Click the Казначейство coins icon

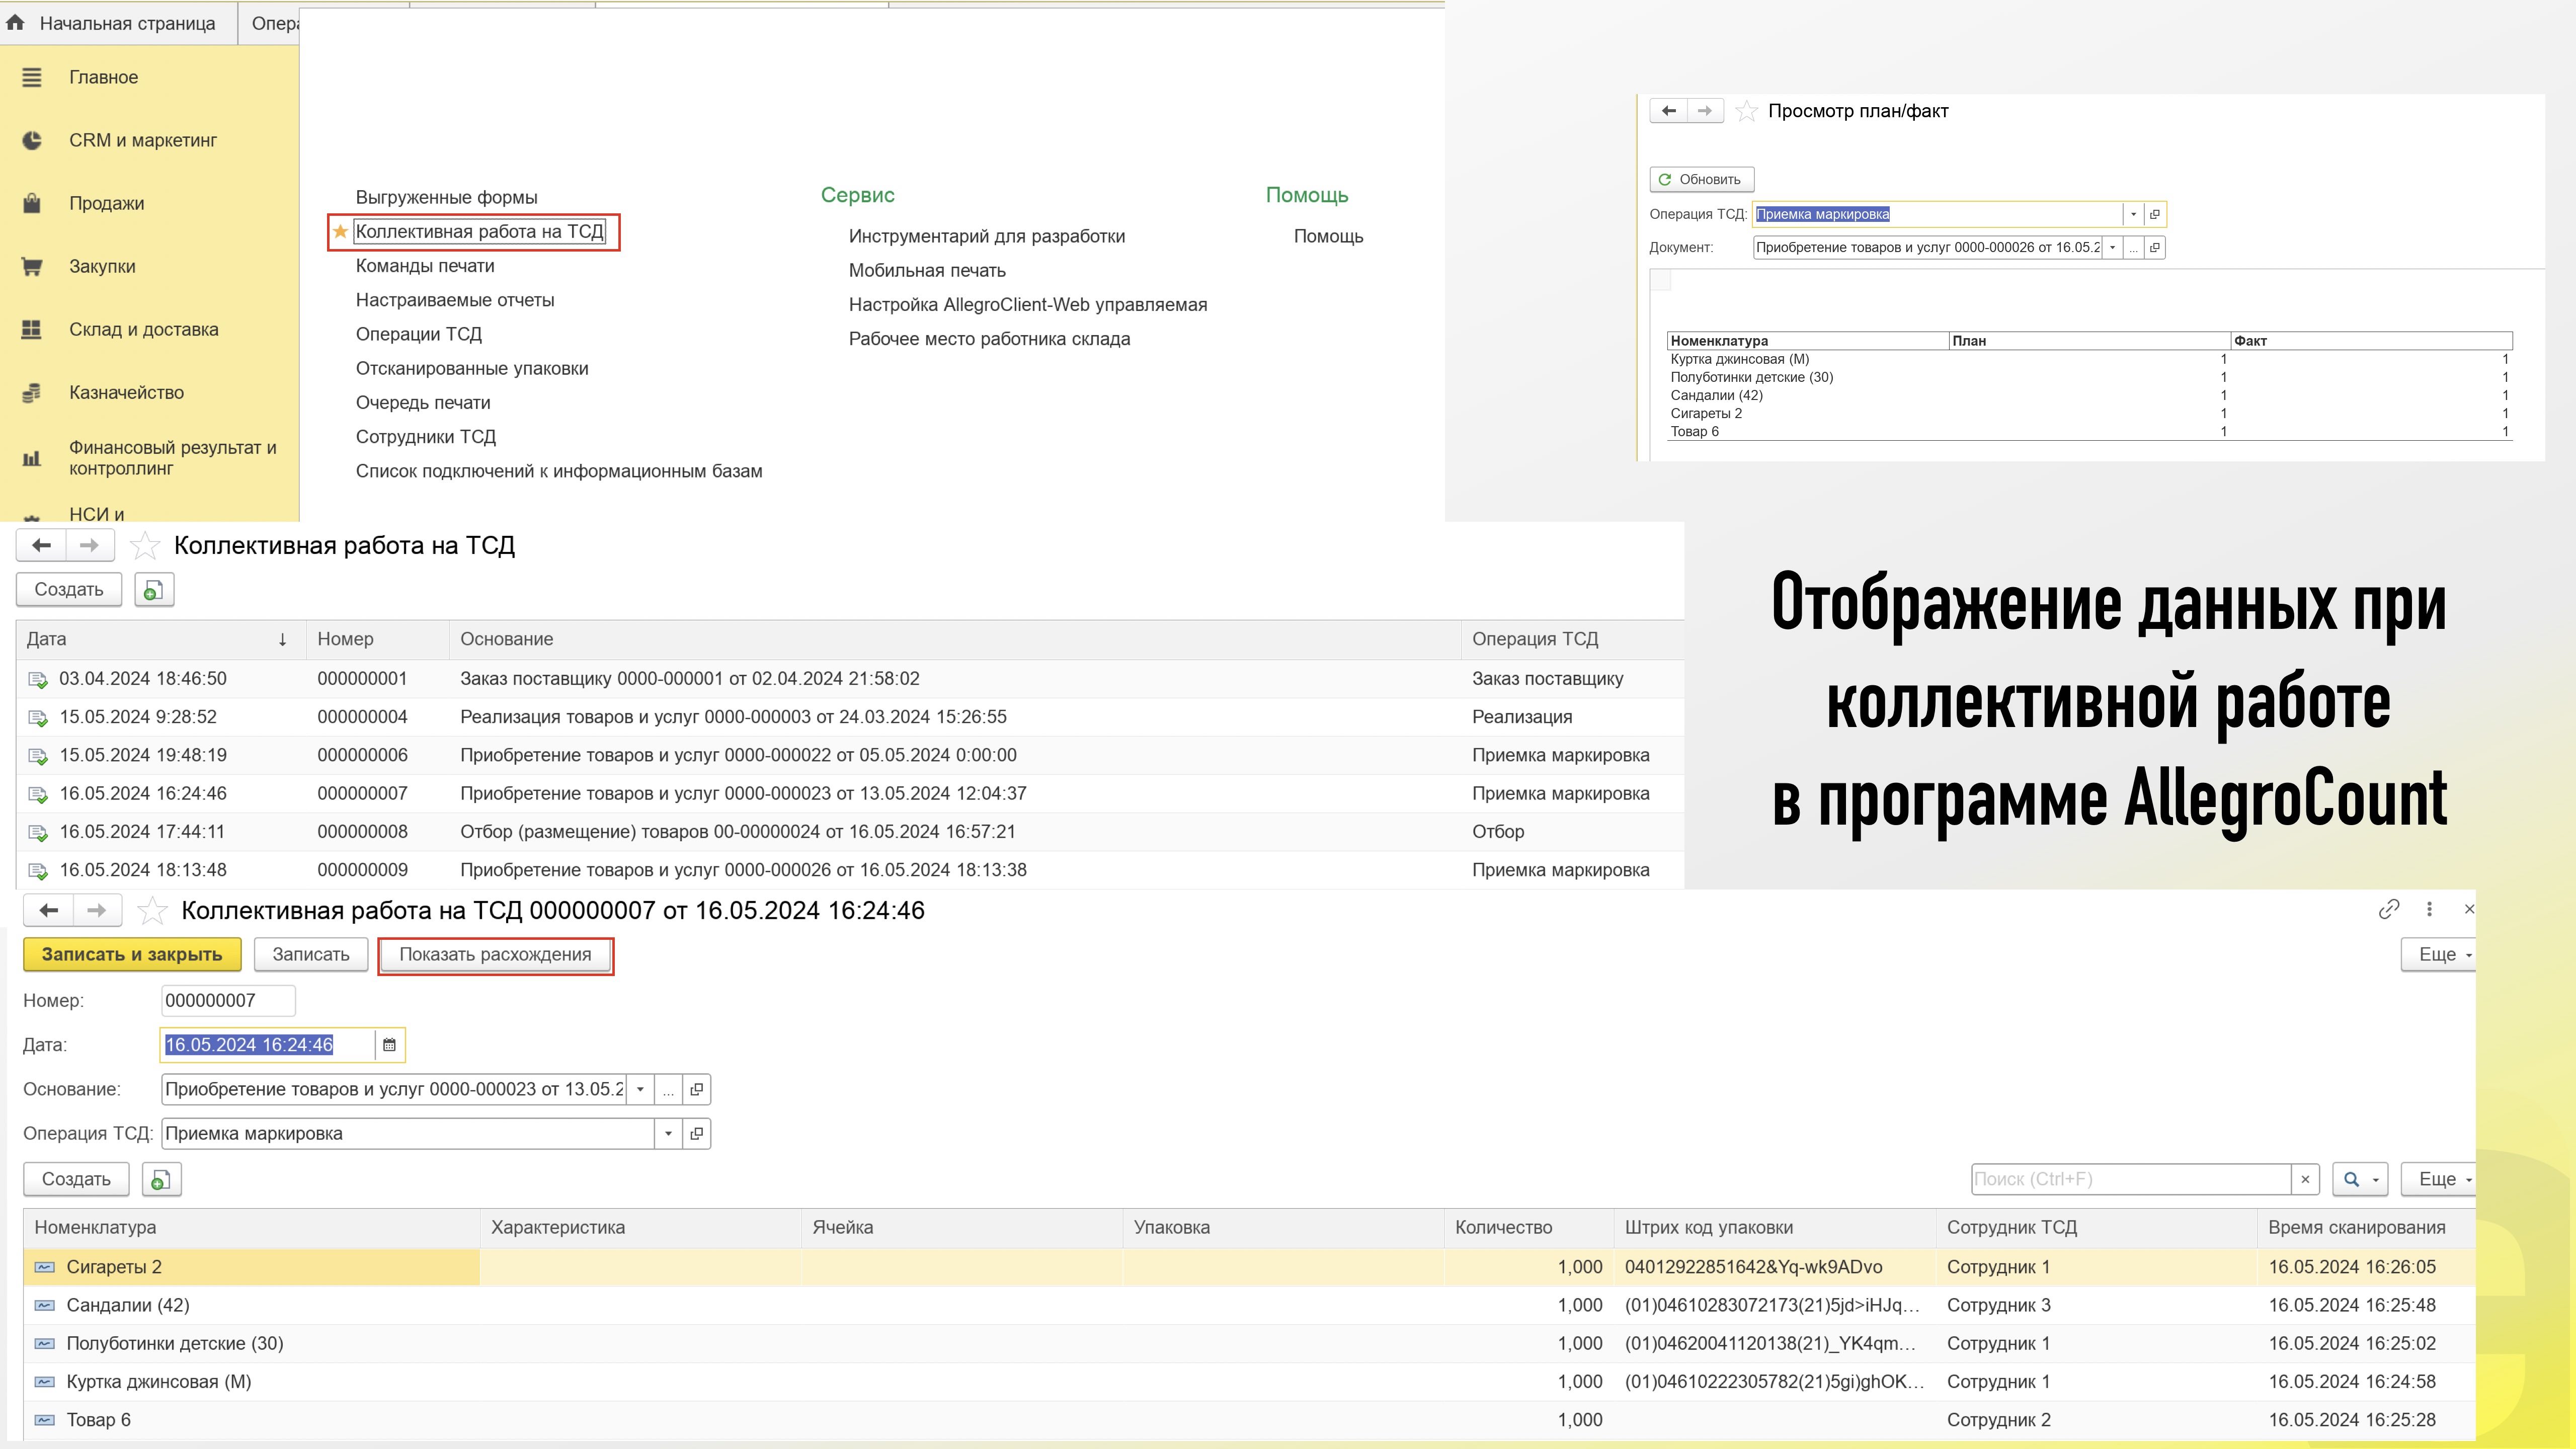[32, 392]
